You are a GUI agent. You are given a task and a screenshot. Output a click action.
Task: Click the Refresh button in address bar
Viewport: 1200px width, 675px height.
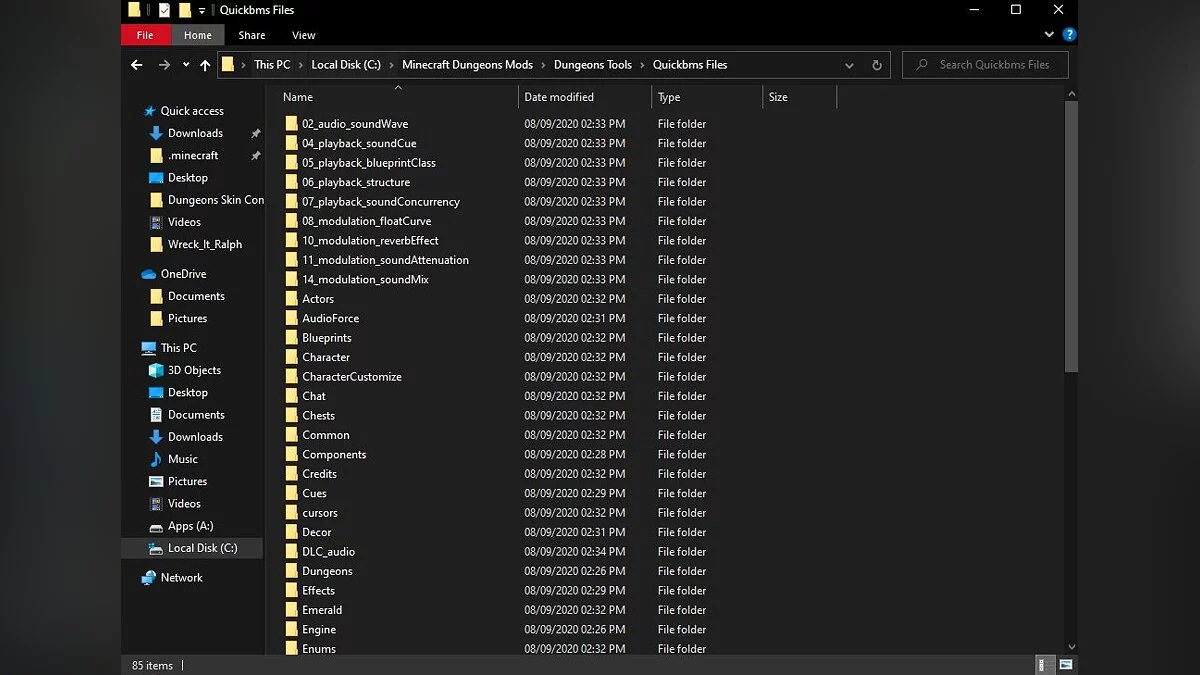coord(876,64)
